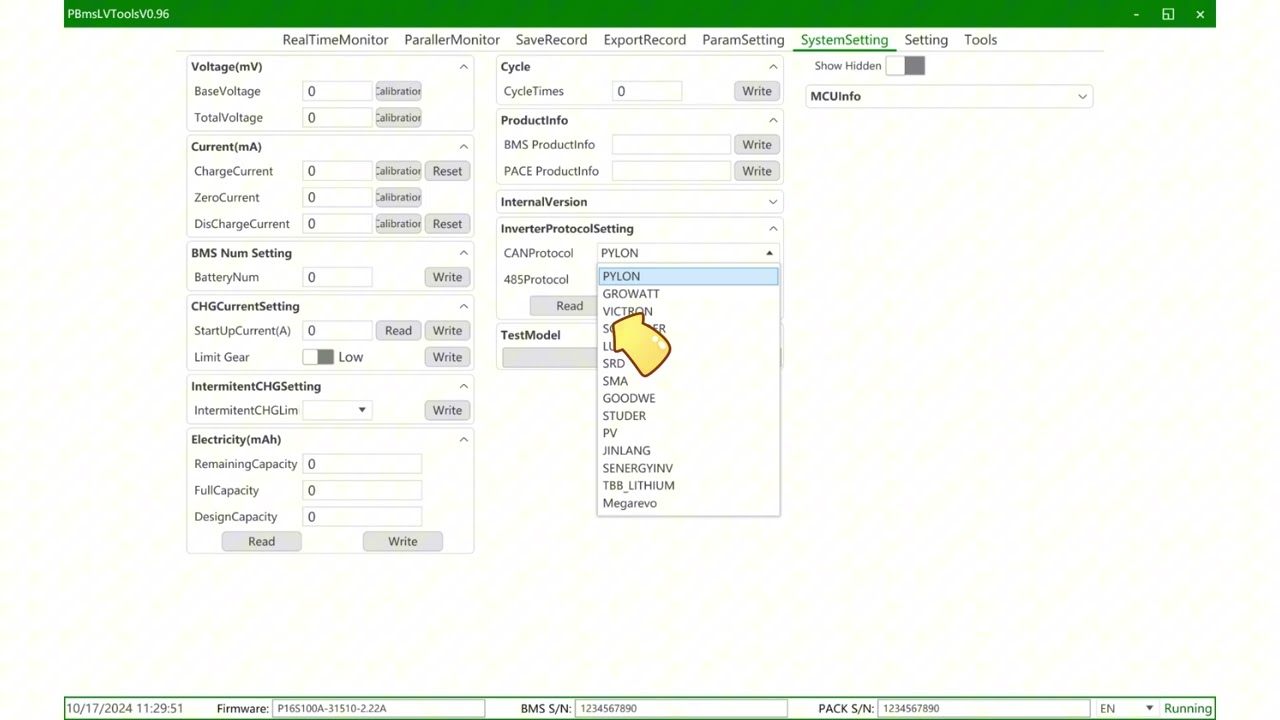The image size is (1280, 720).
Task: Open the RealTimeMonitor tab
Action: pos(335,39)
